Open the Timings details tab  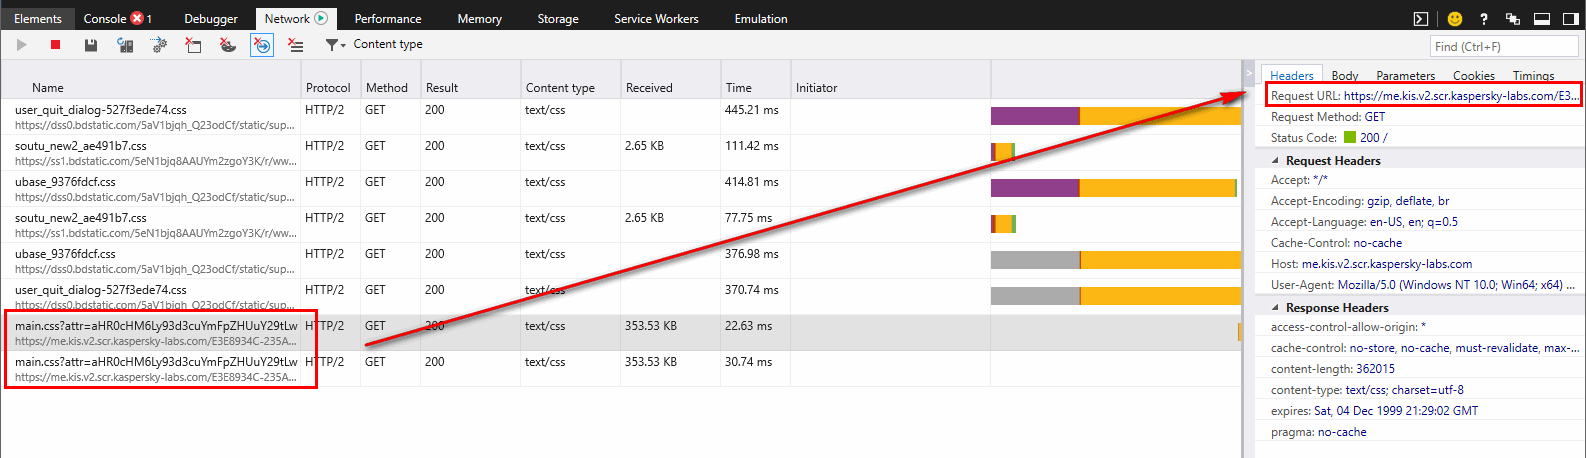[x=1533, y=75]
